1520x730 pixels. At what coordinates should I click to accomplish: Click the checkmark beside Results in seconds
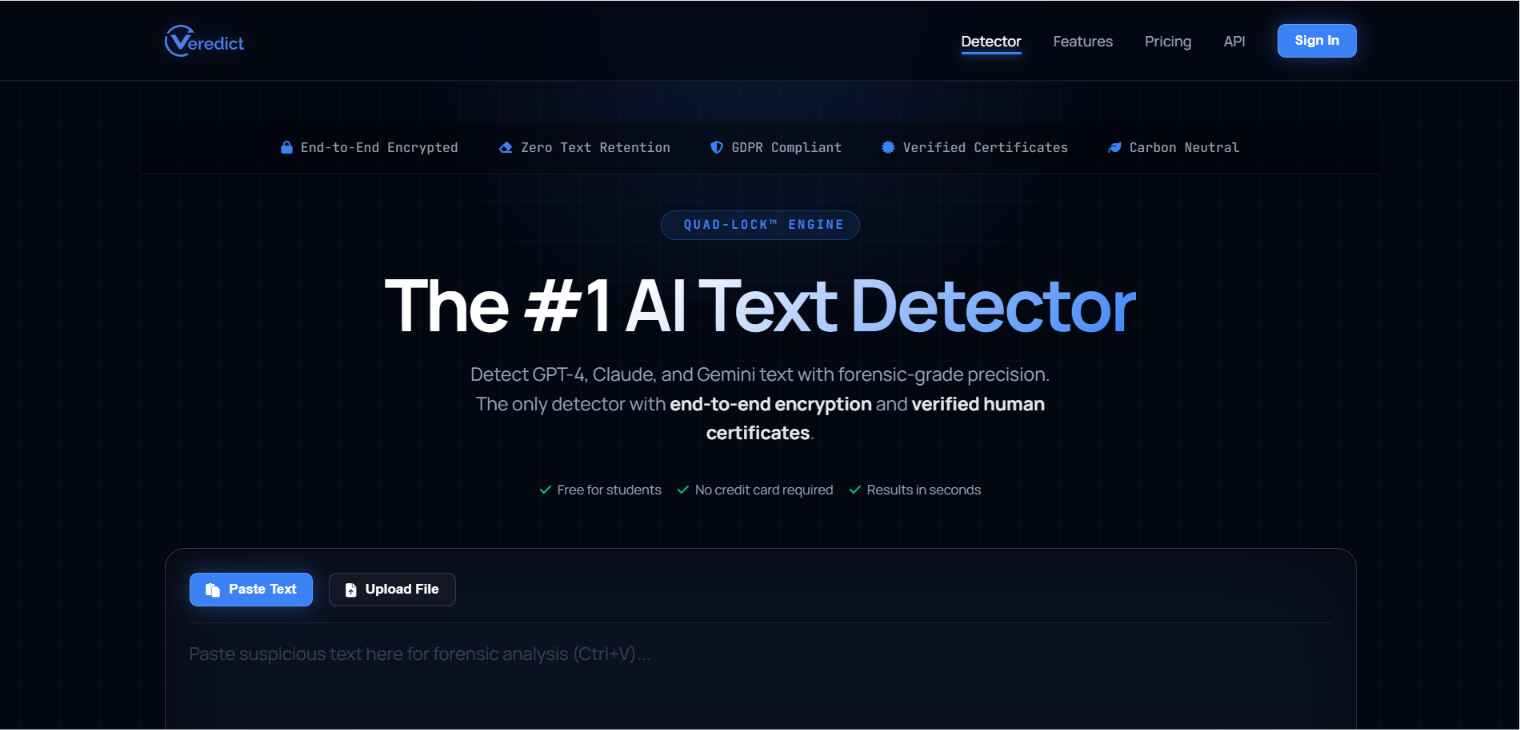point(855,490)
